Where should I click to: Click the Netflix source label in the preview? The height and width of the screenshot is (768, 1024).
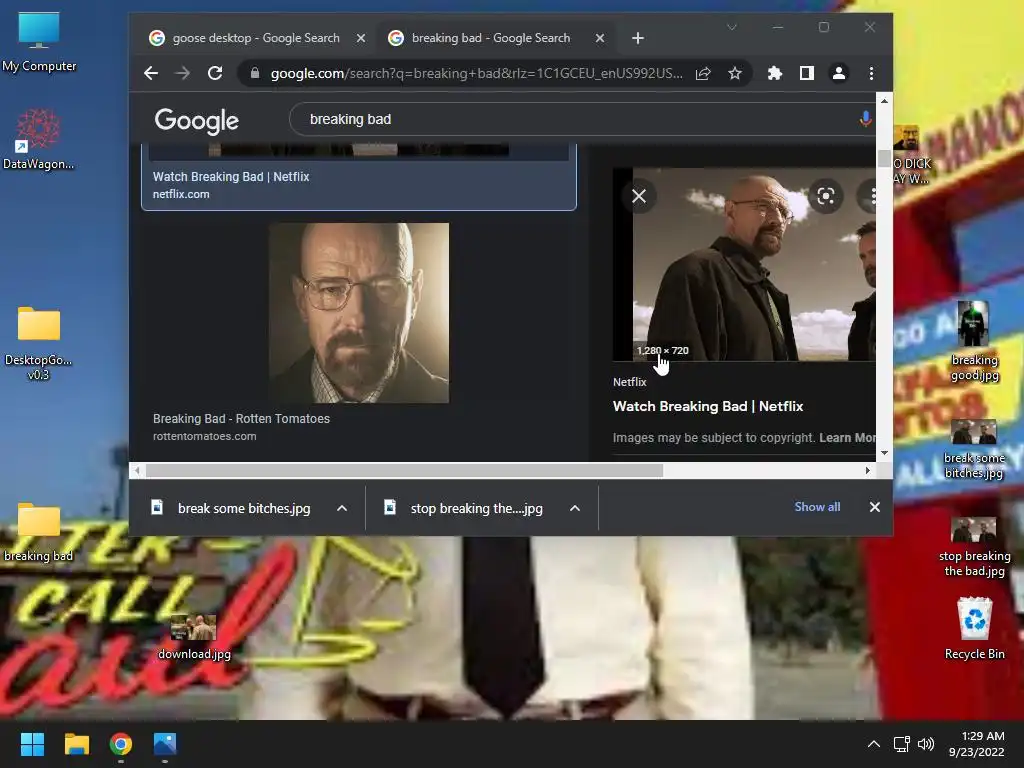[x=630, y=382]
